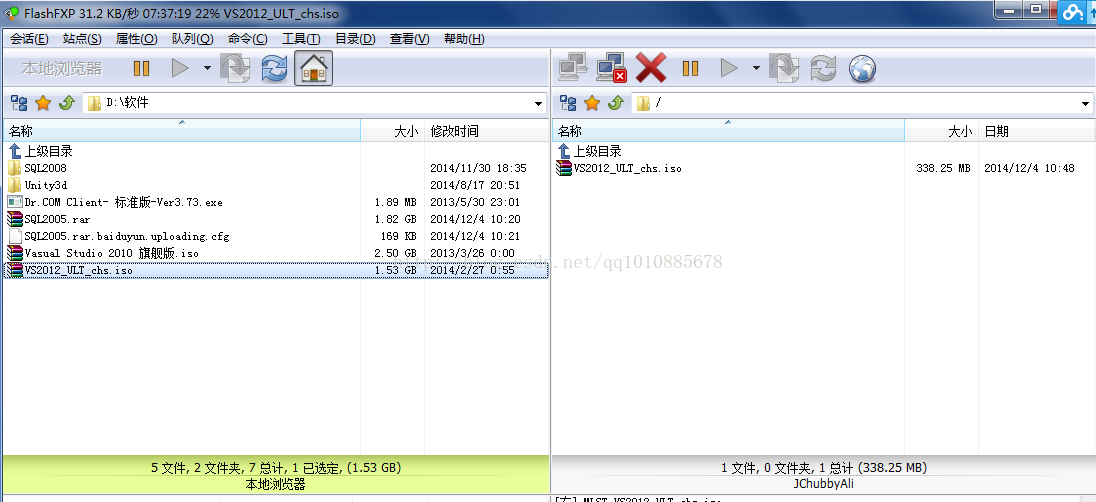Select remote 上级目录 entry
The height and width of the screenshot is (502, 1096).
(x=589, y=151)
